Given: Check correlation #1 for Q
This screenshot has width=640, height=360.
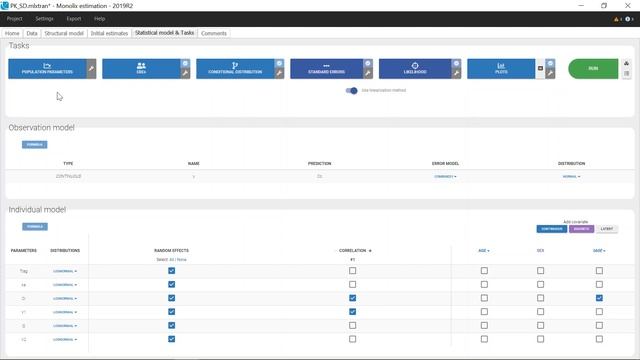Looking at the screenshot, I should [353, 325].
